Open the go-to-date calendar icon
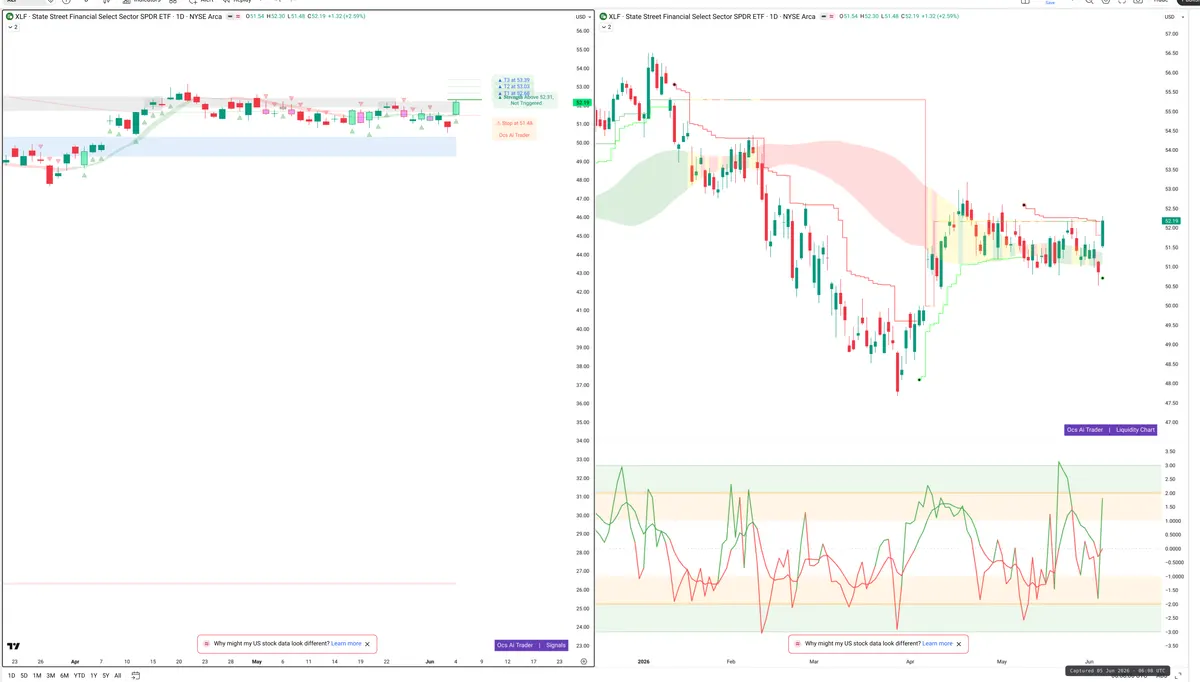This screenshot has height=682, width=1200. click(x=135, y=676)
